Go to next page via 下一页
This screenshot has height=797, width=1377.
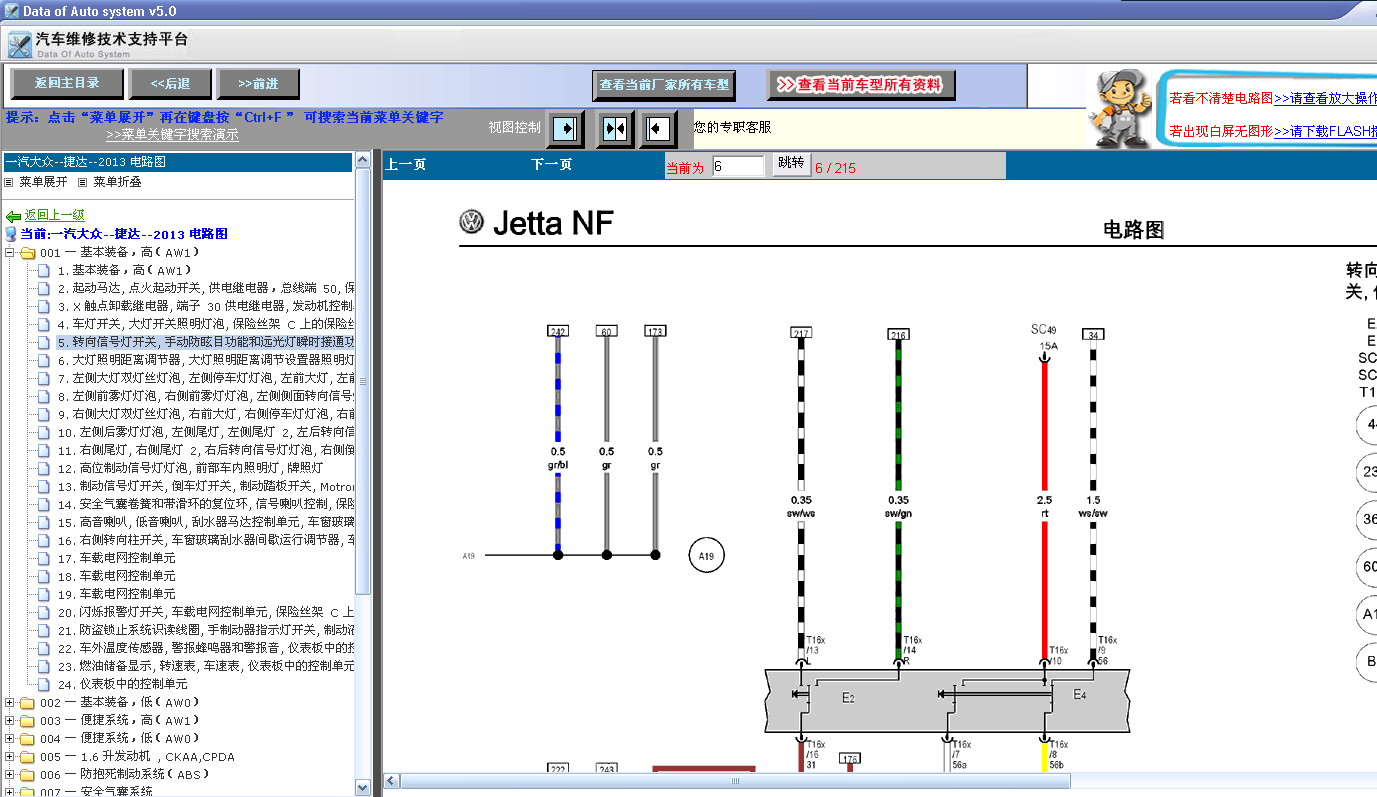(x=551, y=164)
